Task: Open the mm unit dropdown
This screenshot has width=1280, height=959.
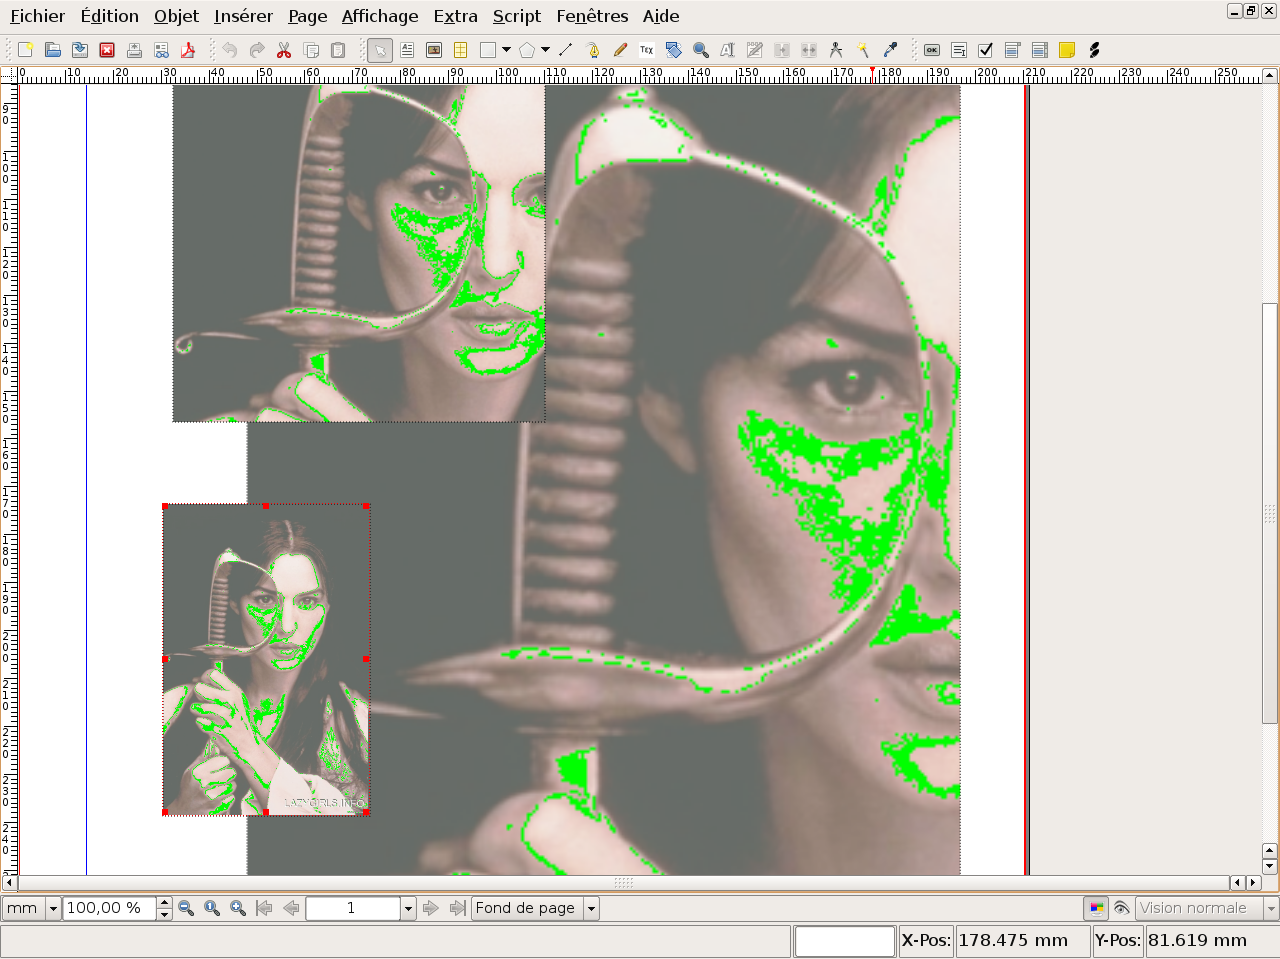Action: [53, 908]
